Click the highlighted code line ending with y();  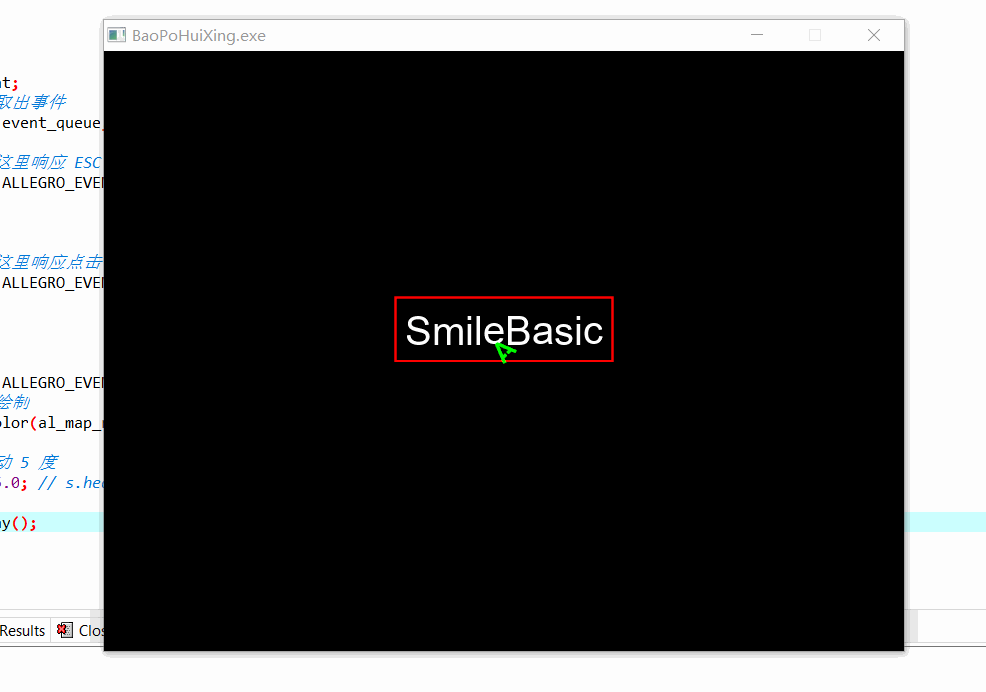(x=18, y=523)
